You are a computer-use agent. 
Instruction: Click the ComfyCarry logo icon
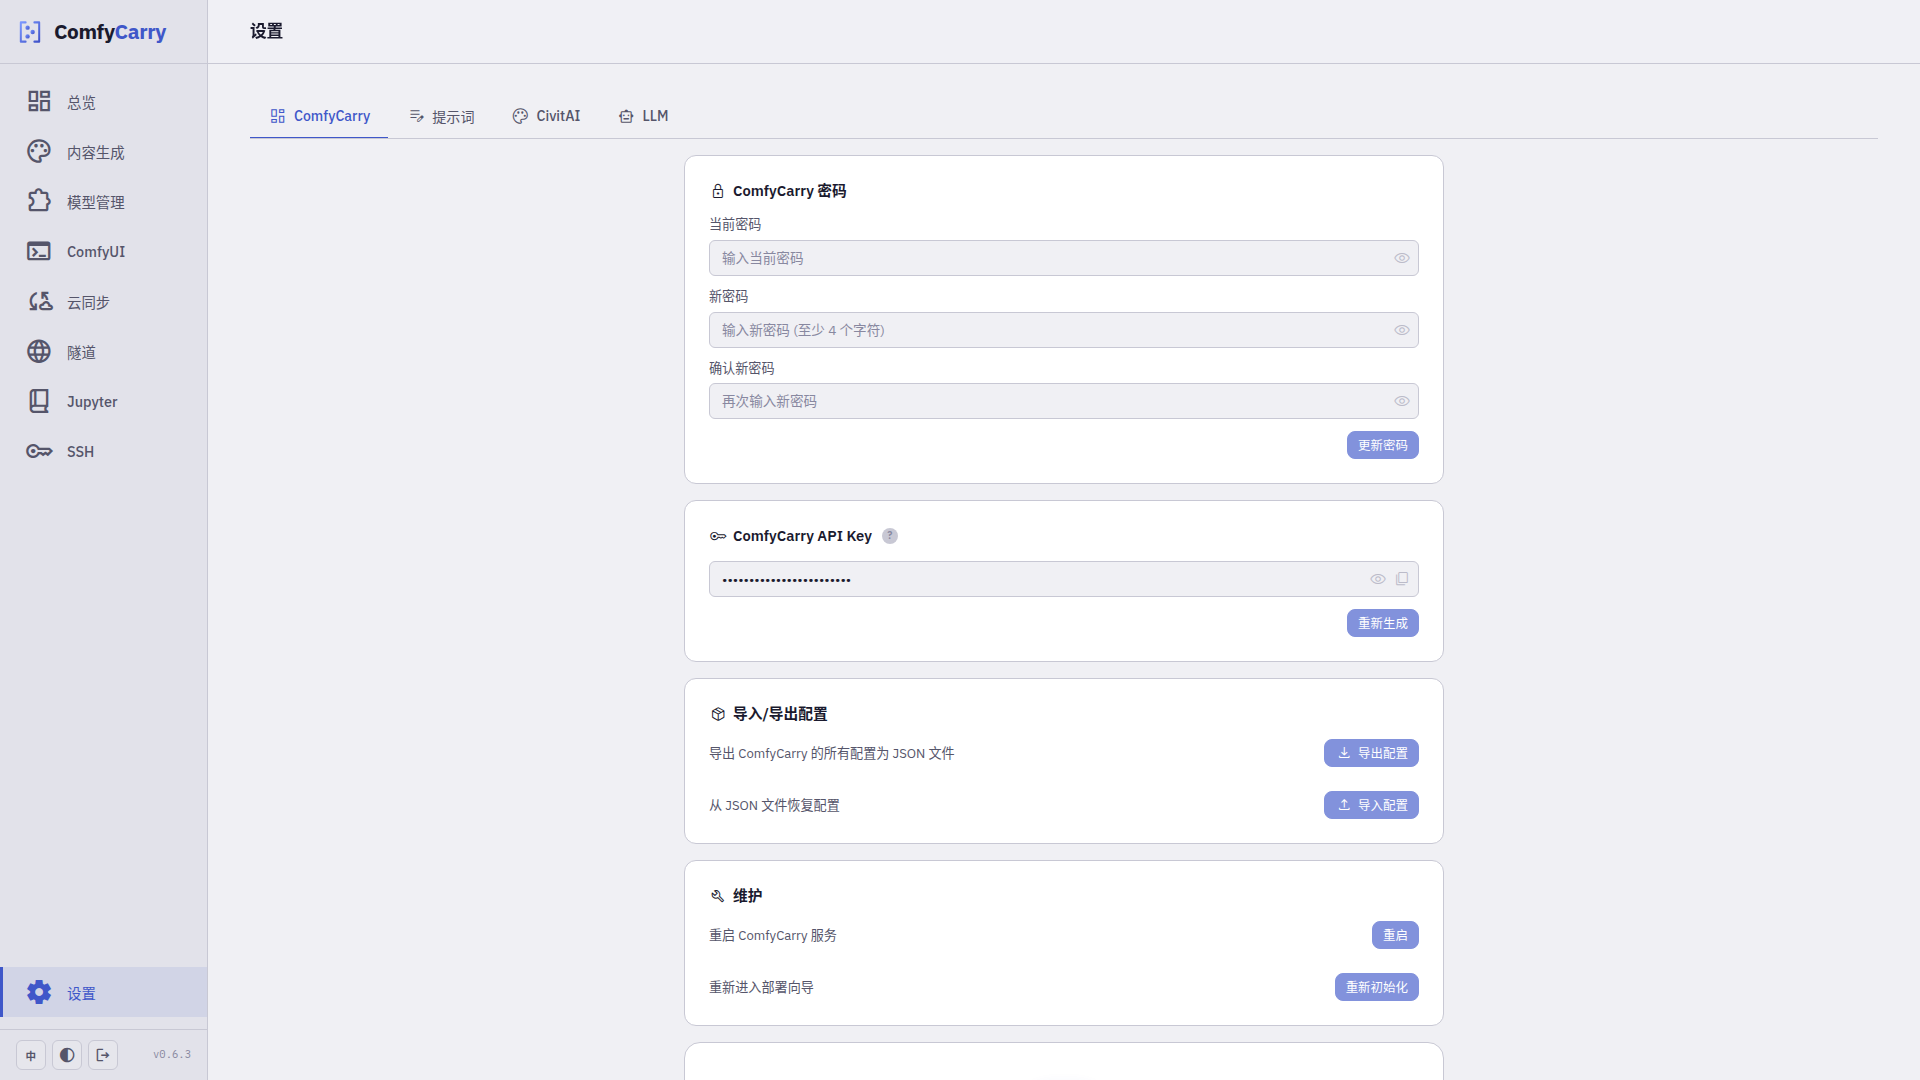pos(30,32)
